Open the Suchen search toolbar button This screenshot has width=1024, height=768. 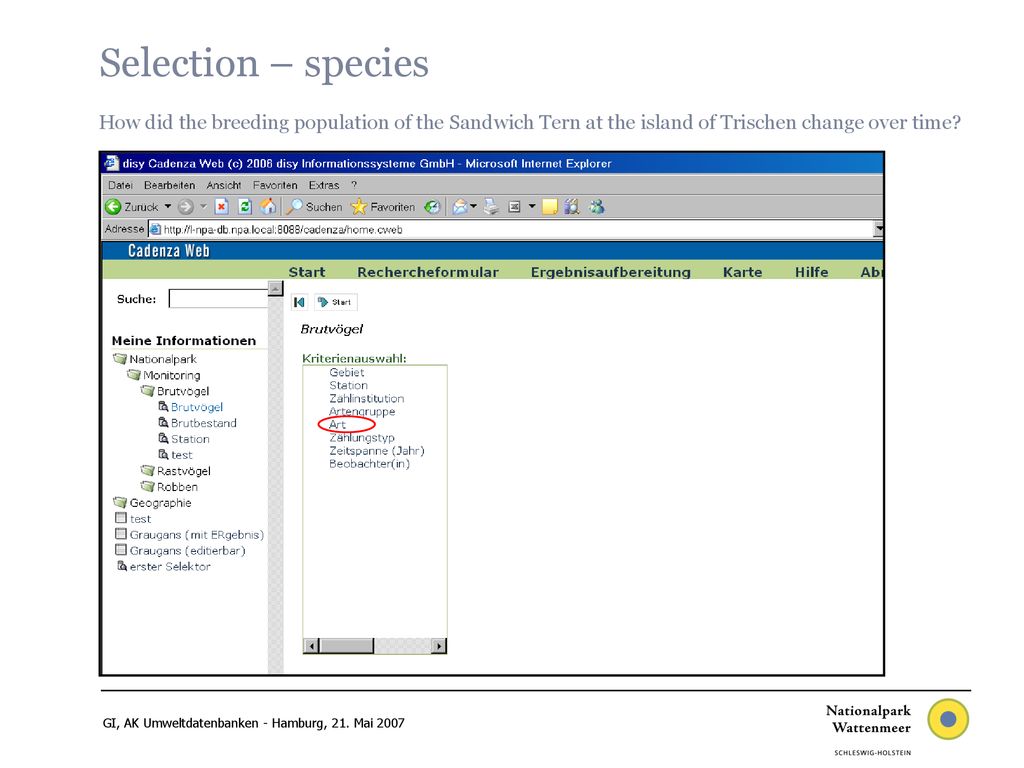[x=315, y=207]
